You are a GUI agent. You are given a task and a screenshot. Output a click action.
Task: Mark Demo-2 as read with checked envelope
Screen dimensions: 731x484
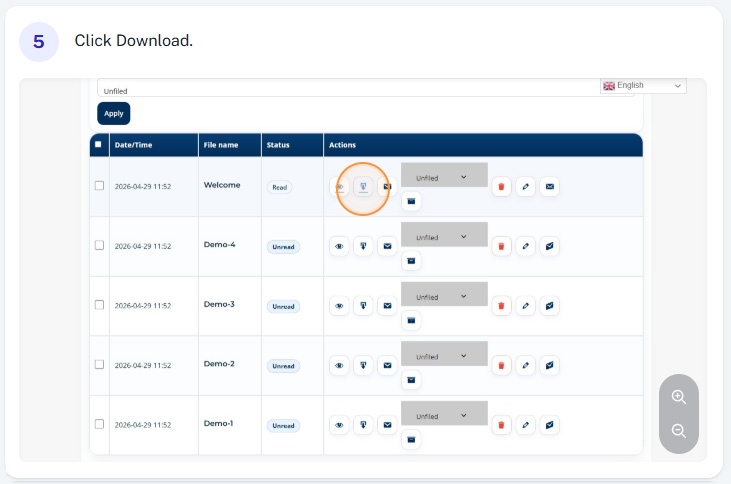(x=550, y=366)
